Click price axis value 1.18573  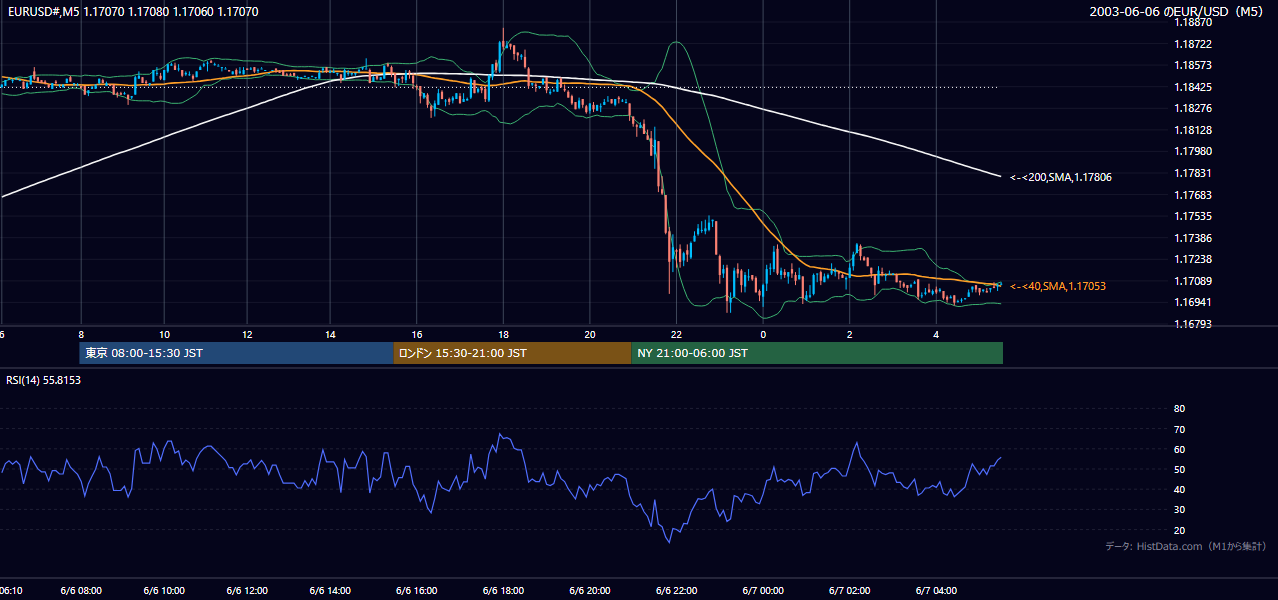click(1193, 65)
